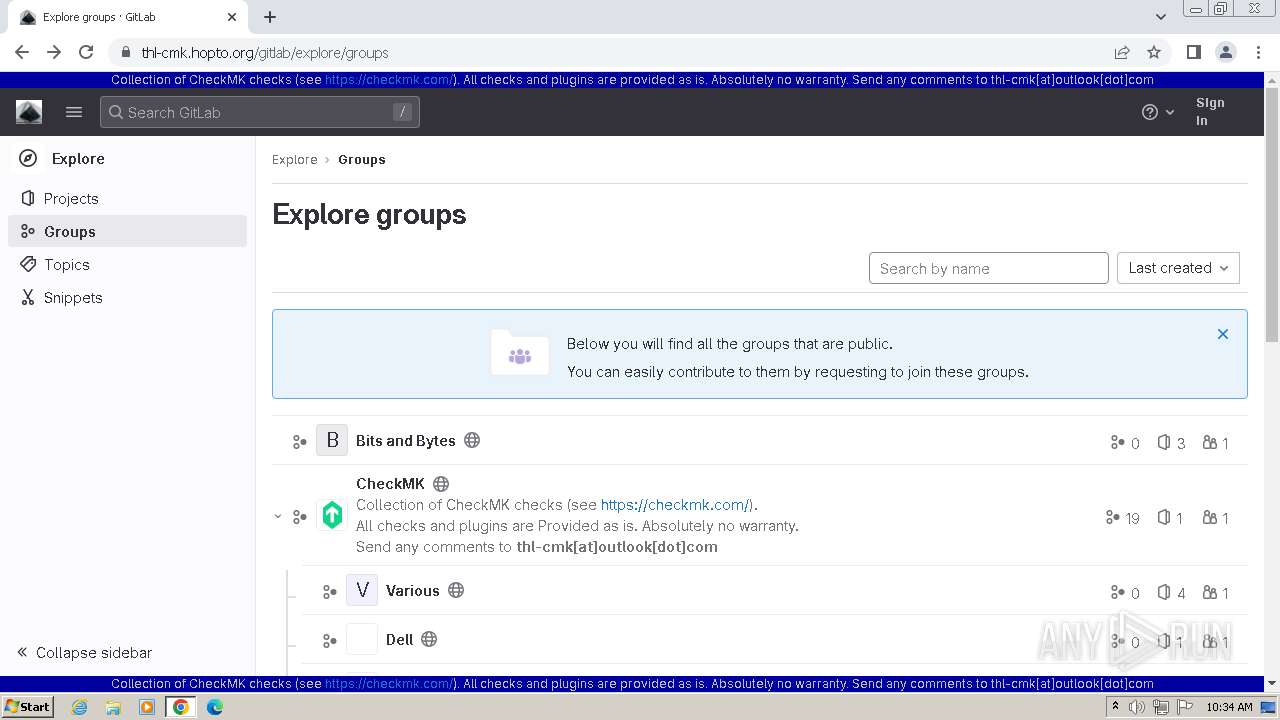Dismiss the public groups info banner
1280x720 pixels.
[x=1222, y=334]
